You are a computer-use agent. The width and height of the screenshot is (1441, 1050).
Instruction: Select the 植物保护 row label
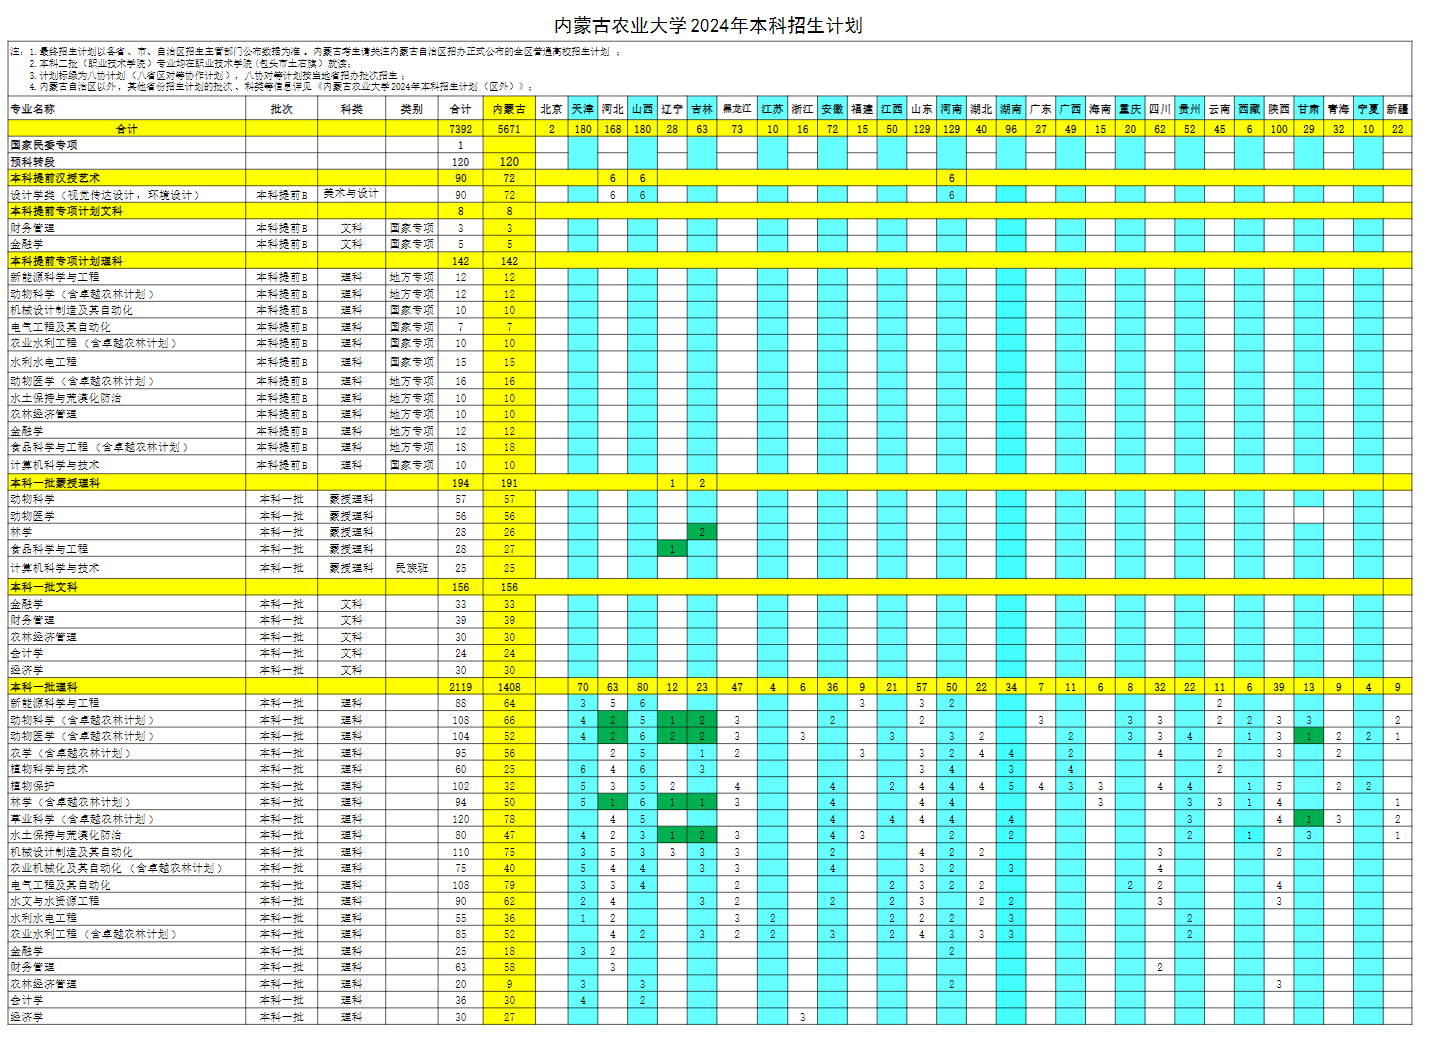pyautogui.click(x=33, y=786)
